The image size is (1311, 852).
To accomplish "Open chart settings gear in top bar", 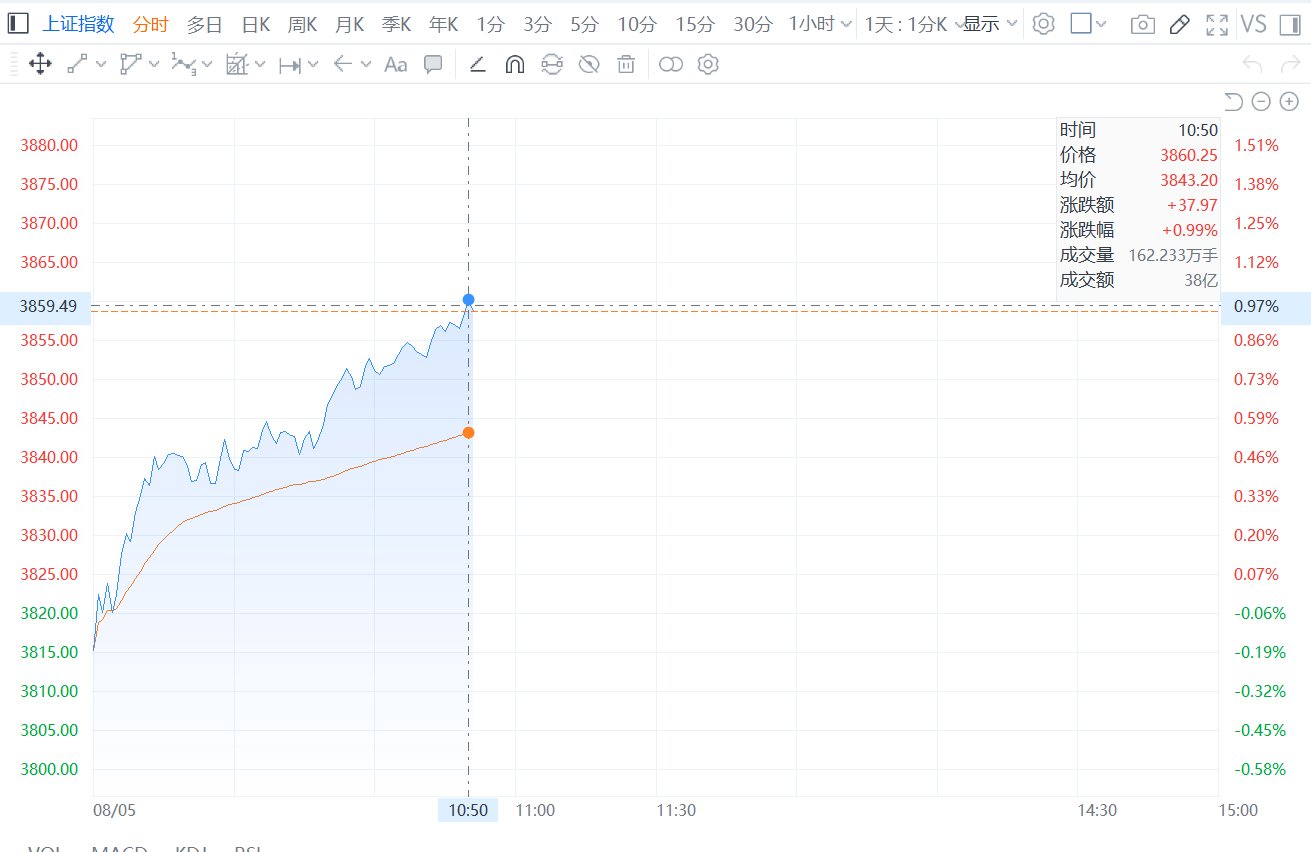I will point(1043,24).
